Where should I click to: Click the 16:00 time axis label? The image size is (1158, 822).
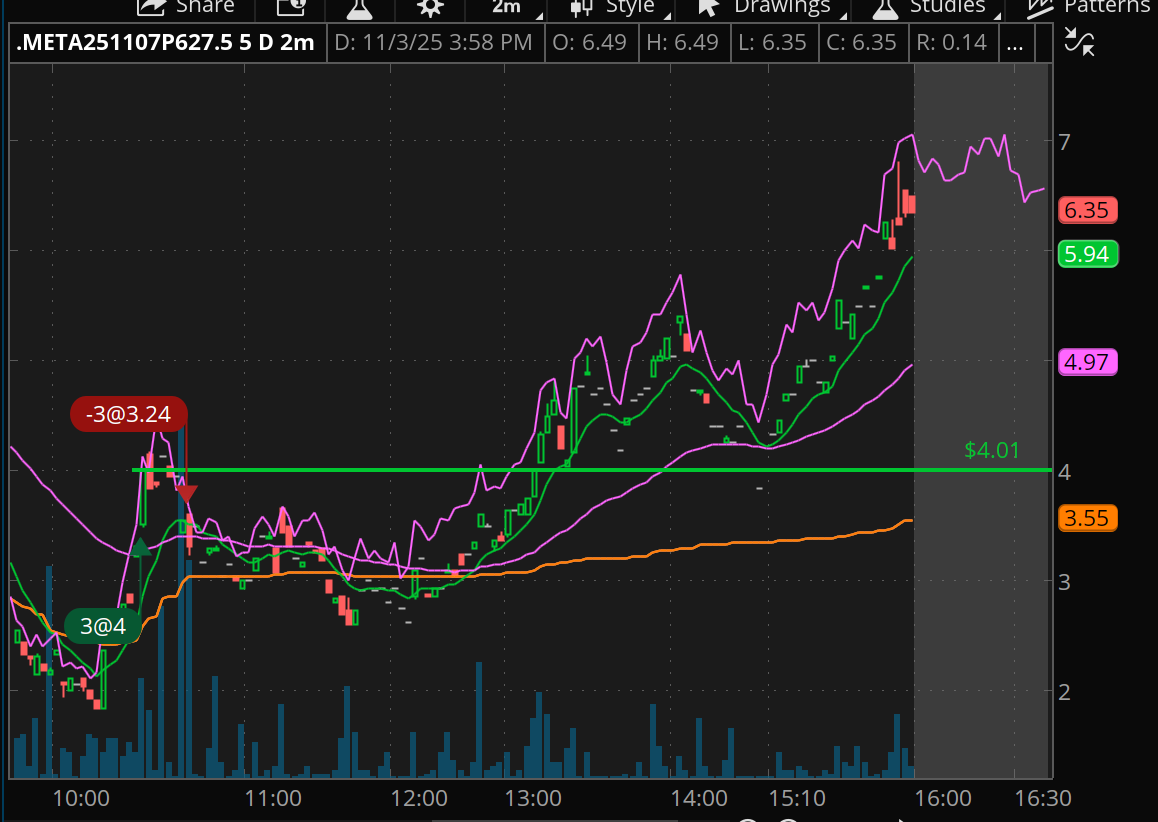(943, 798)
